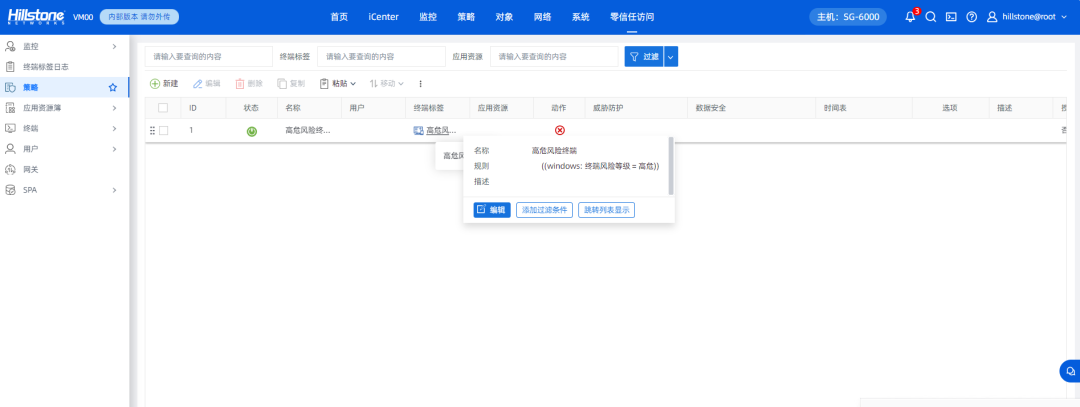The image size is (1080, 407).
Task: Click the red deny action icon in row 1
Action: (x=559, y=131)
